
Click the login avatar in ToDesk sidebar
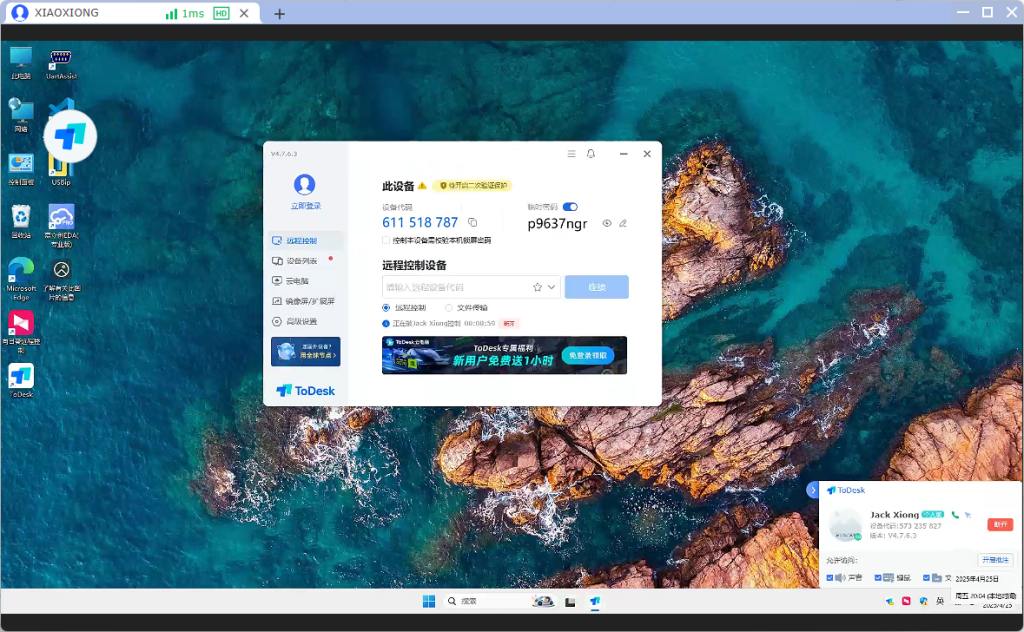click(x=304, y=185)
